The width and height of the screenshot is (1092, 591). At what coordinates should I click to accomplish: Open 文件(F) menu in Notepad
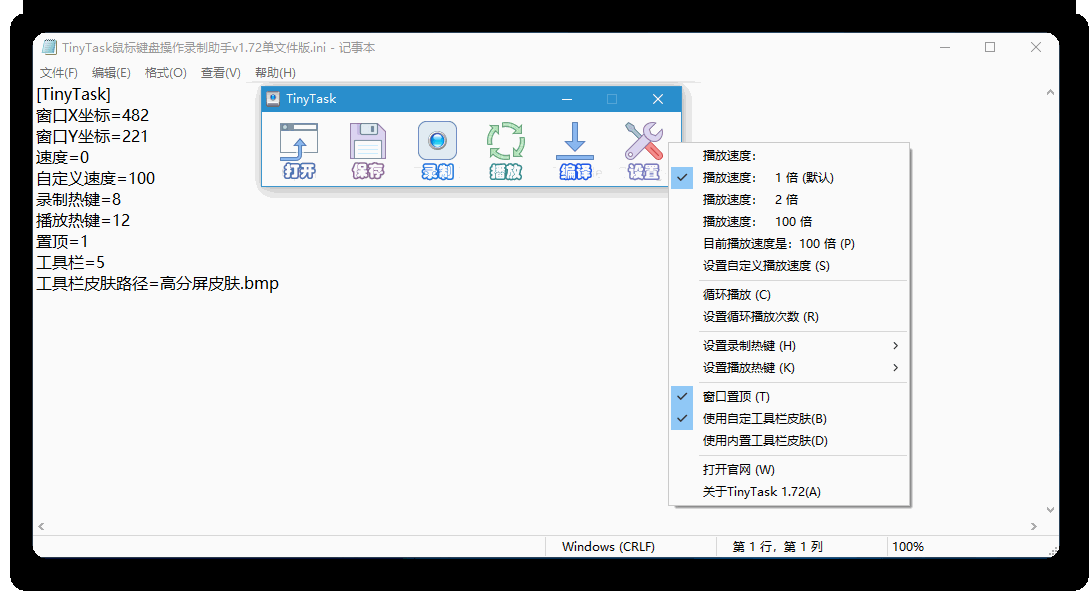pyautogui.click(x=58, y=72)
